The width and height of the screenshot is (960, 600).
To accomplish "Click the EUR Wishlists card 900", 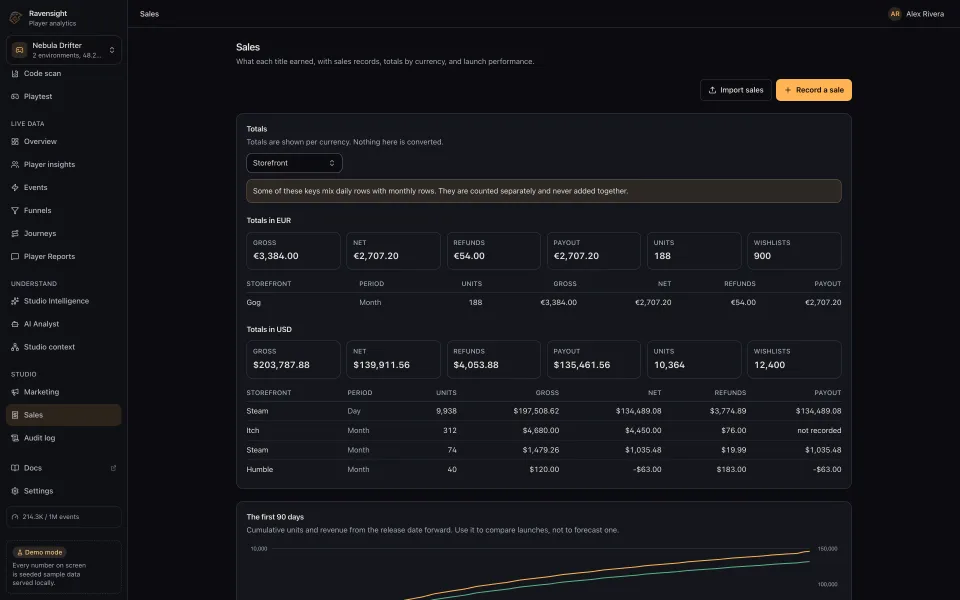I will tap(794, 250).
